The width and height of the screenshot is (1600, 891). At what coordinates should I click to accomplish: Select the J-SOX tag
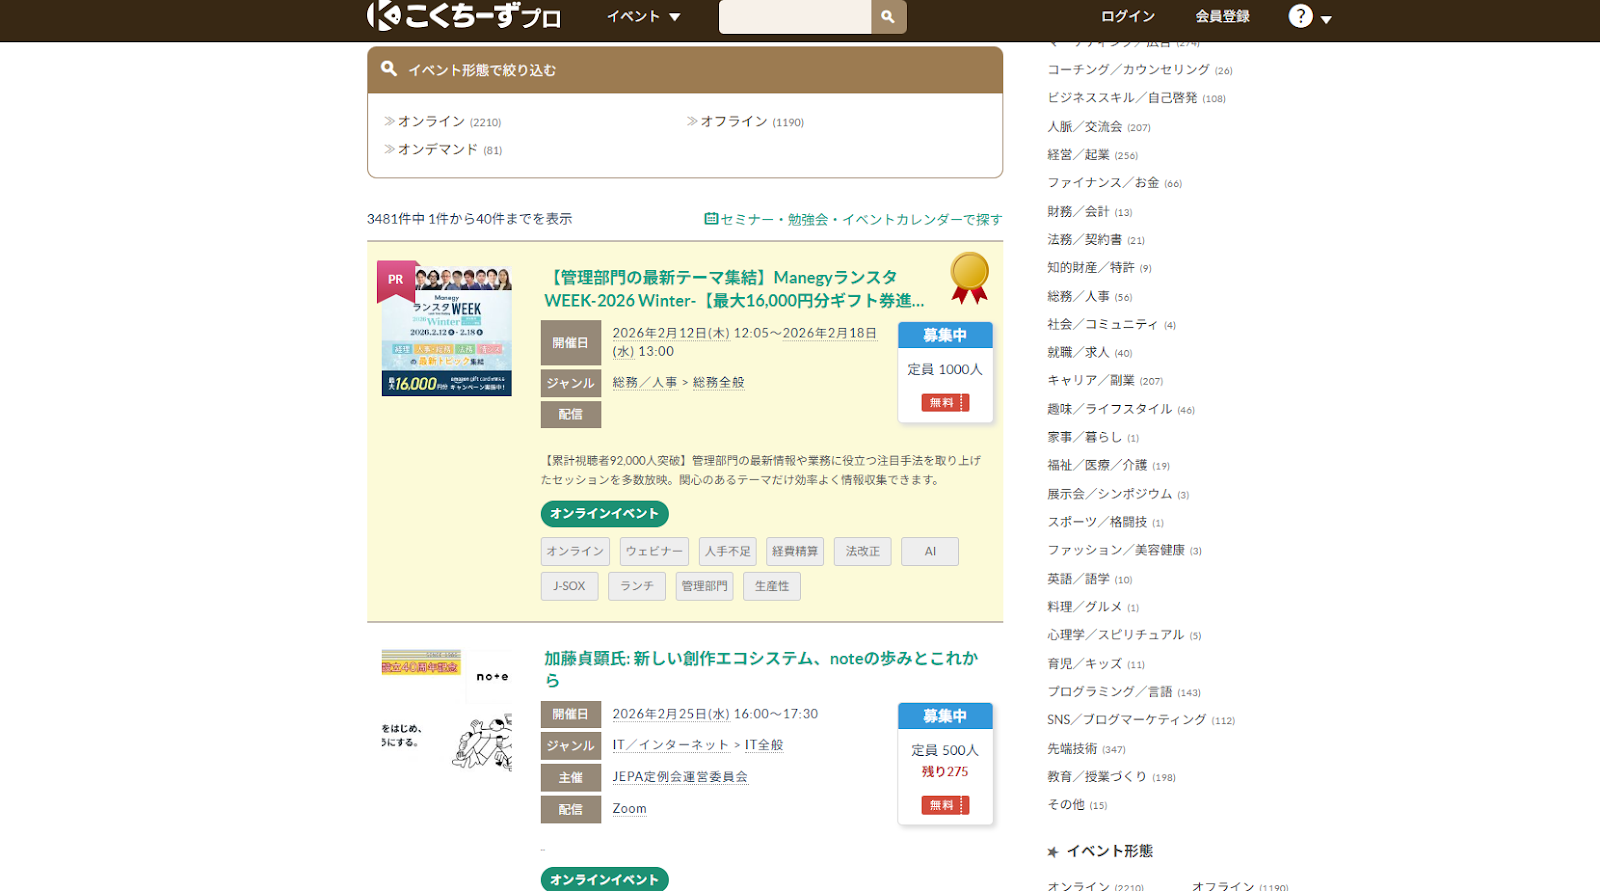pyautogui.click(x=570, y=587)
